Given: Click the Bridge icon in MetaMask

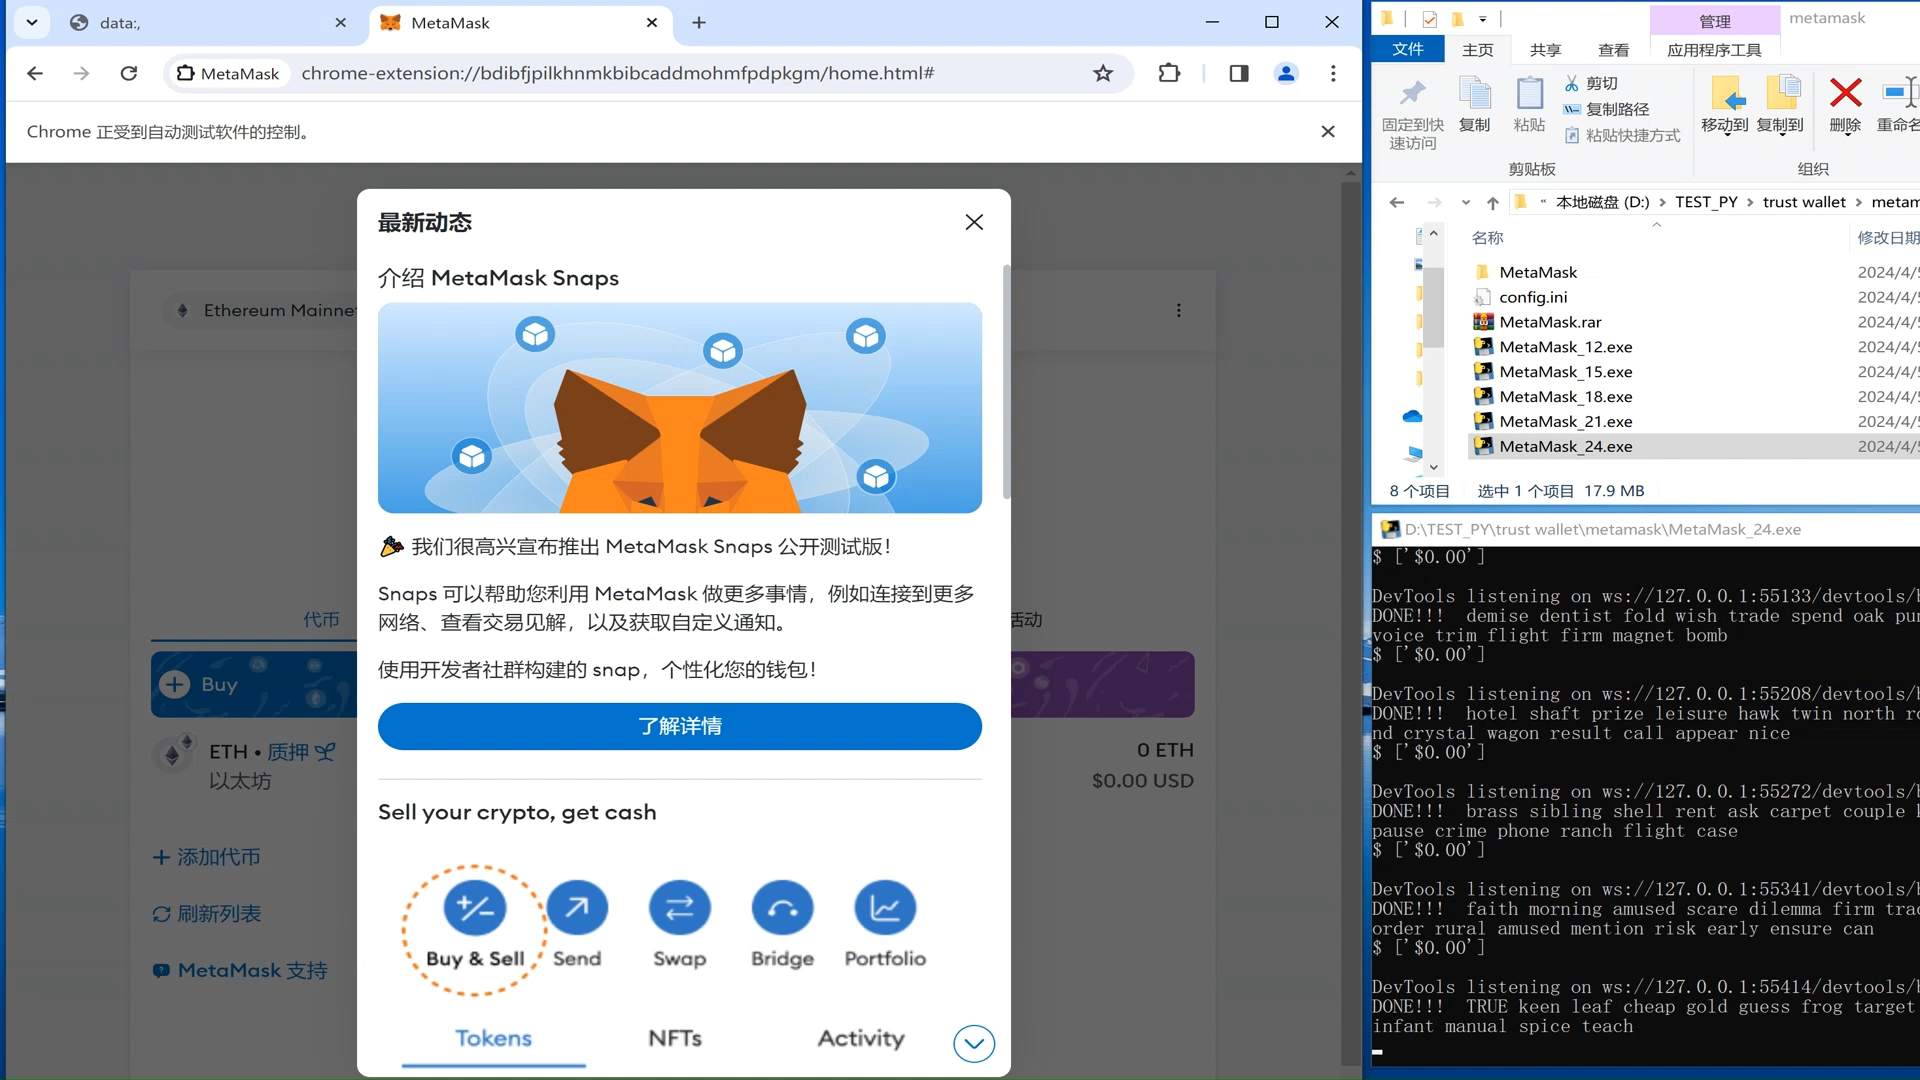Looking at the screenshot, I should click(779, 909).
